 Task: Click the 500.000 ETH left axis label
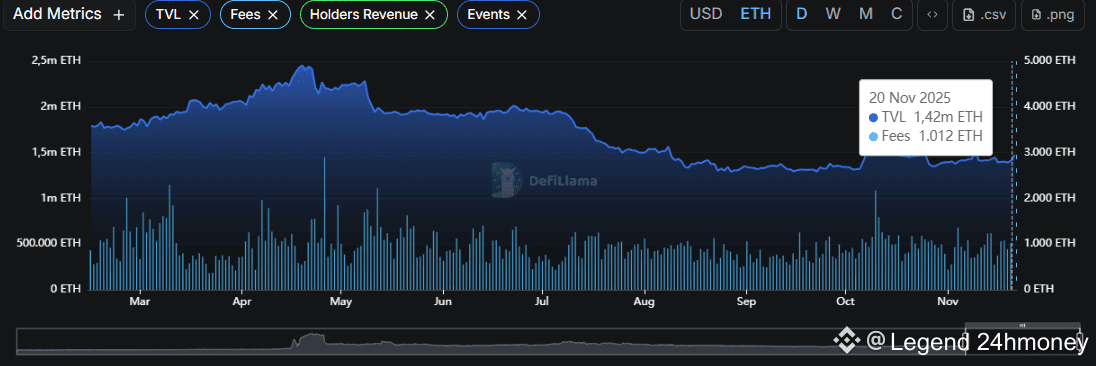click(x=48, y=243)
